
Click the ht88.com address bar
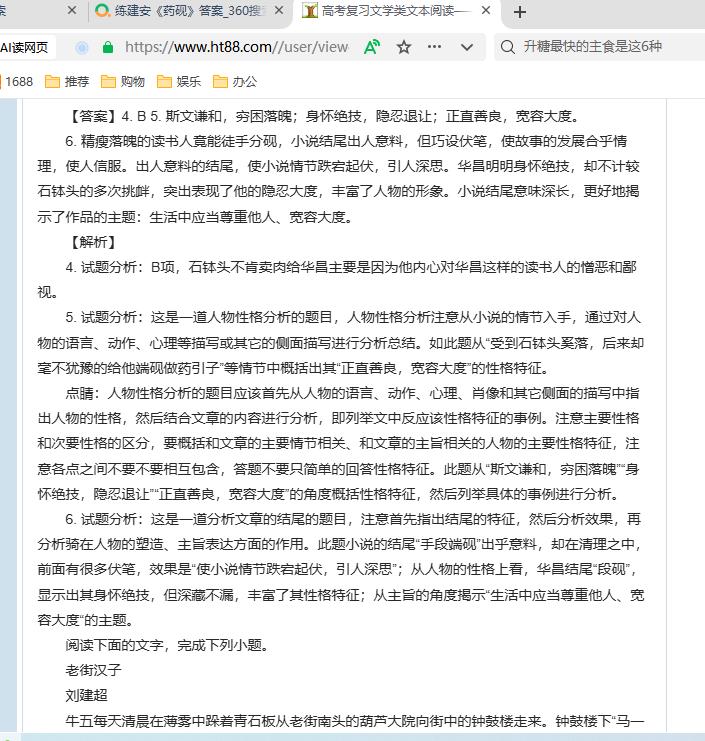(x=237, y=47)
